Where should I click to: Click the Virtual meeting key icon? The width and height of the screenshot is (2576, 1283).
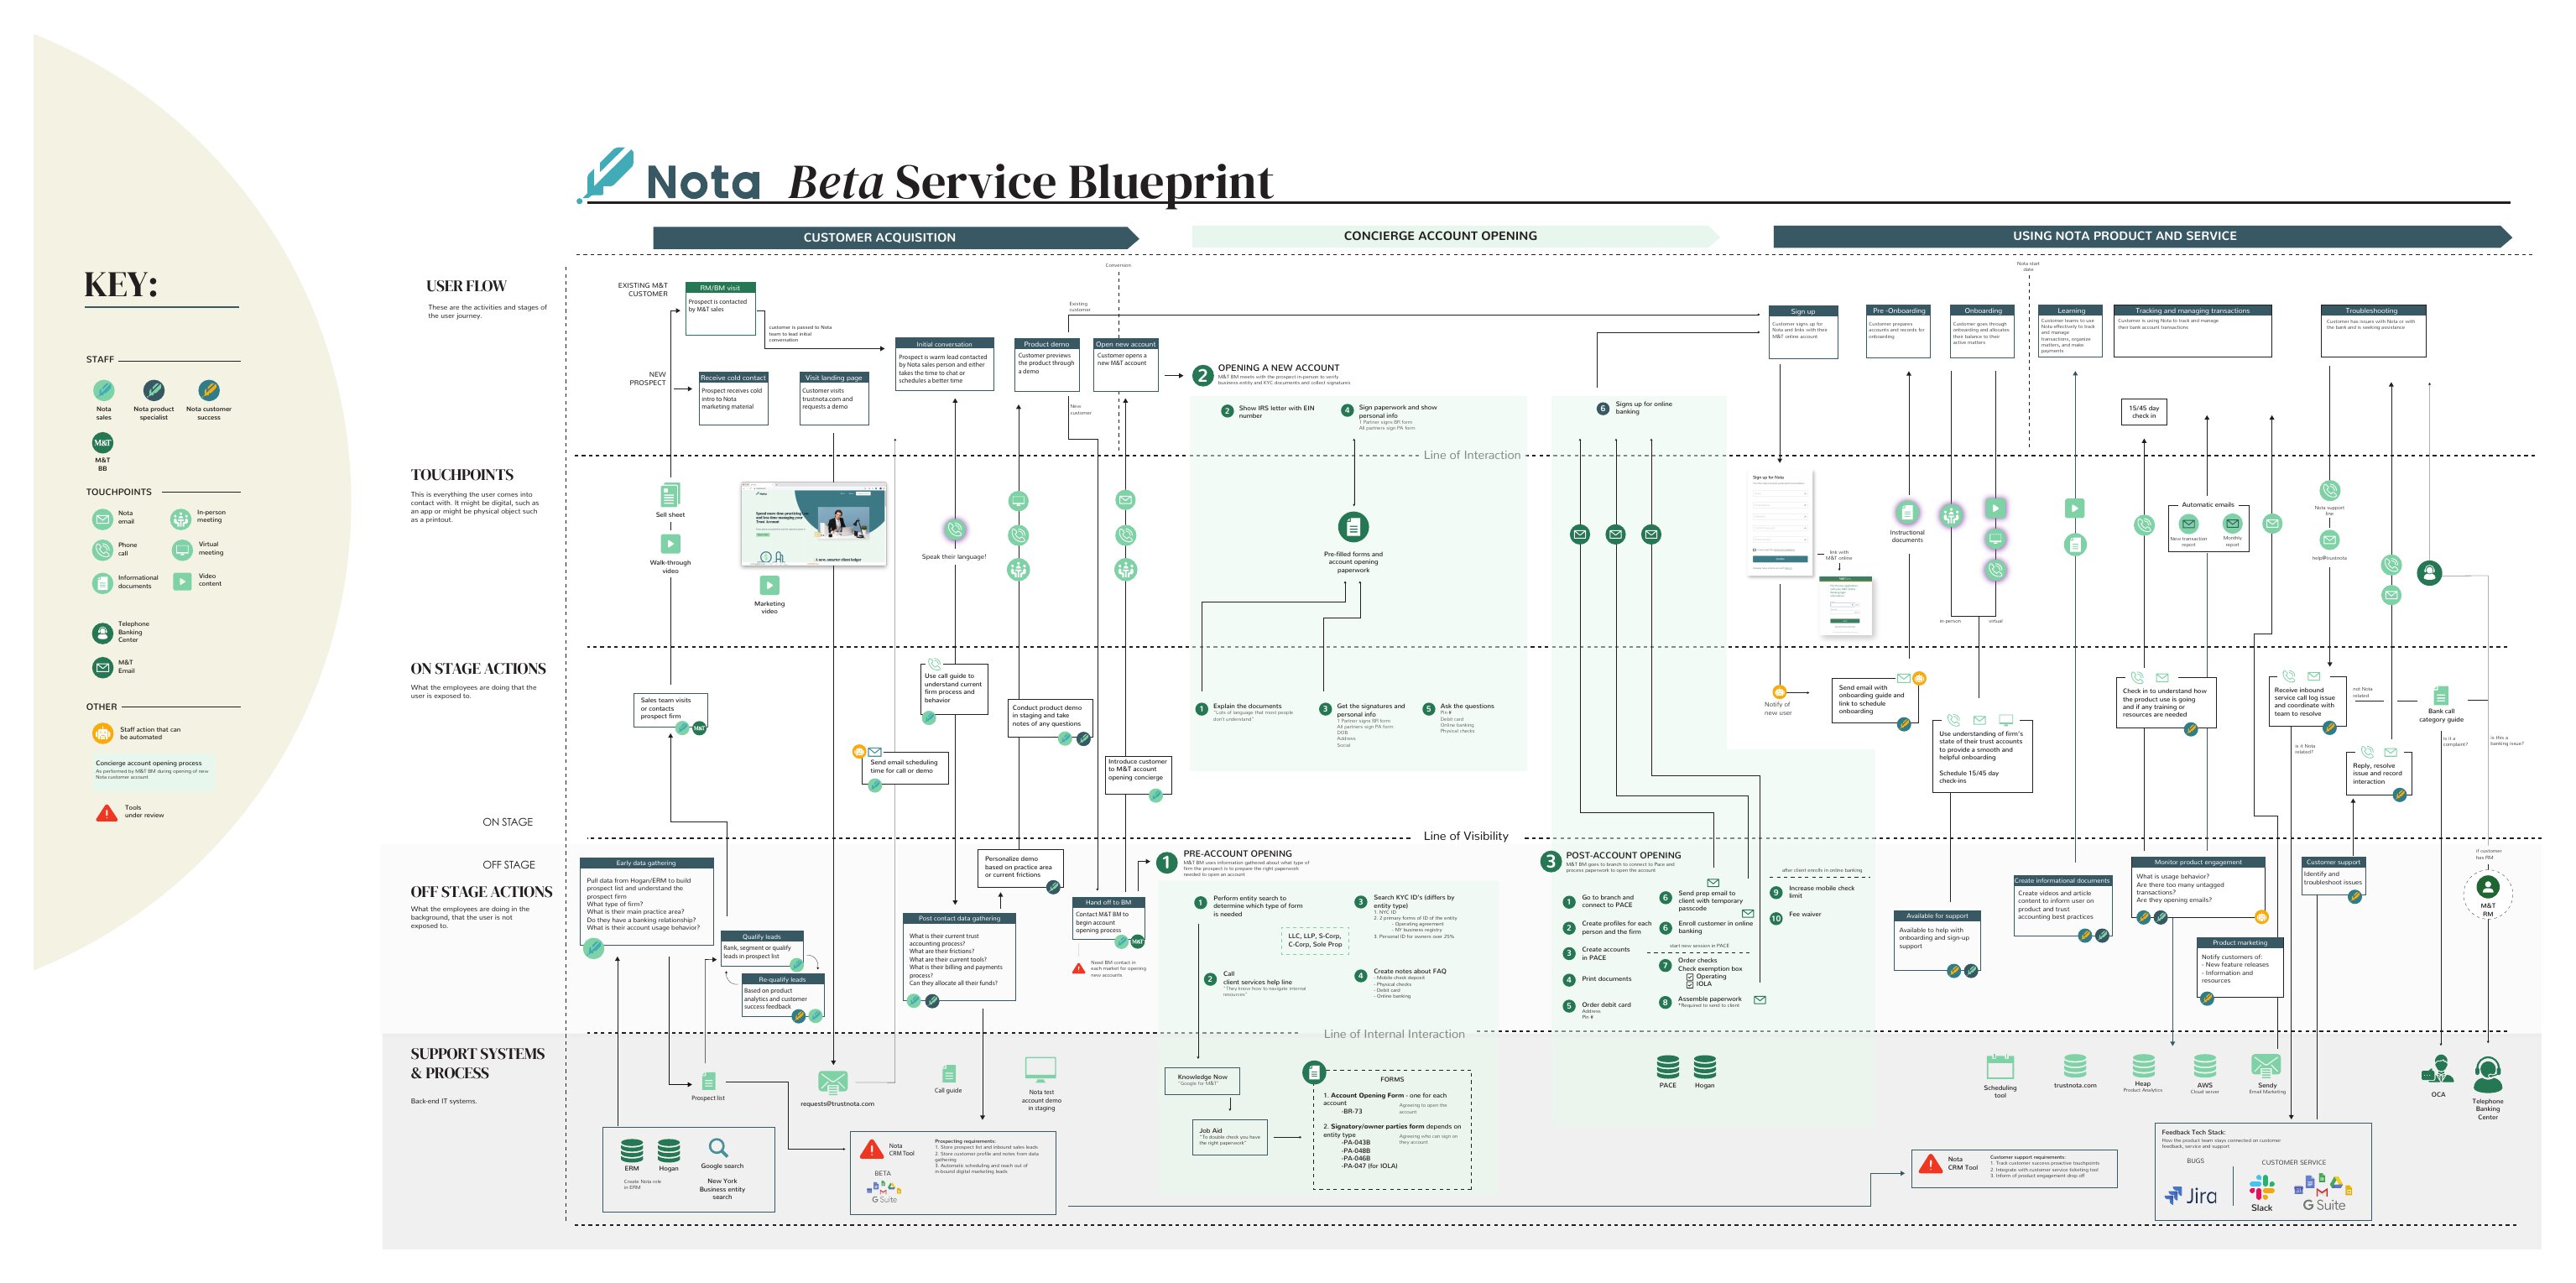pyautogui.click(x=182, y=550)
